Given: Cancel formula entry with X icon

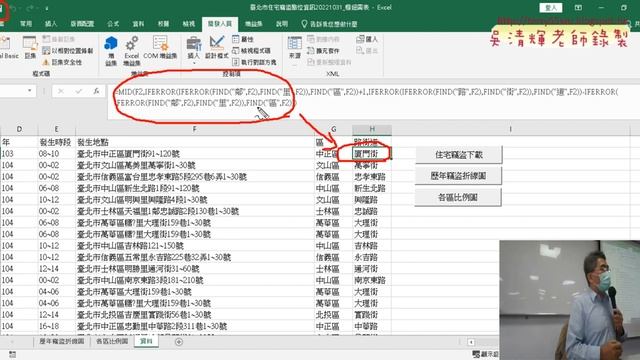Looking at the screenshot, I should click(x=61, y=91).
